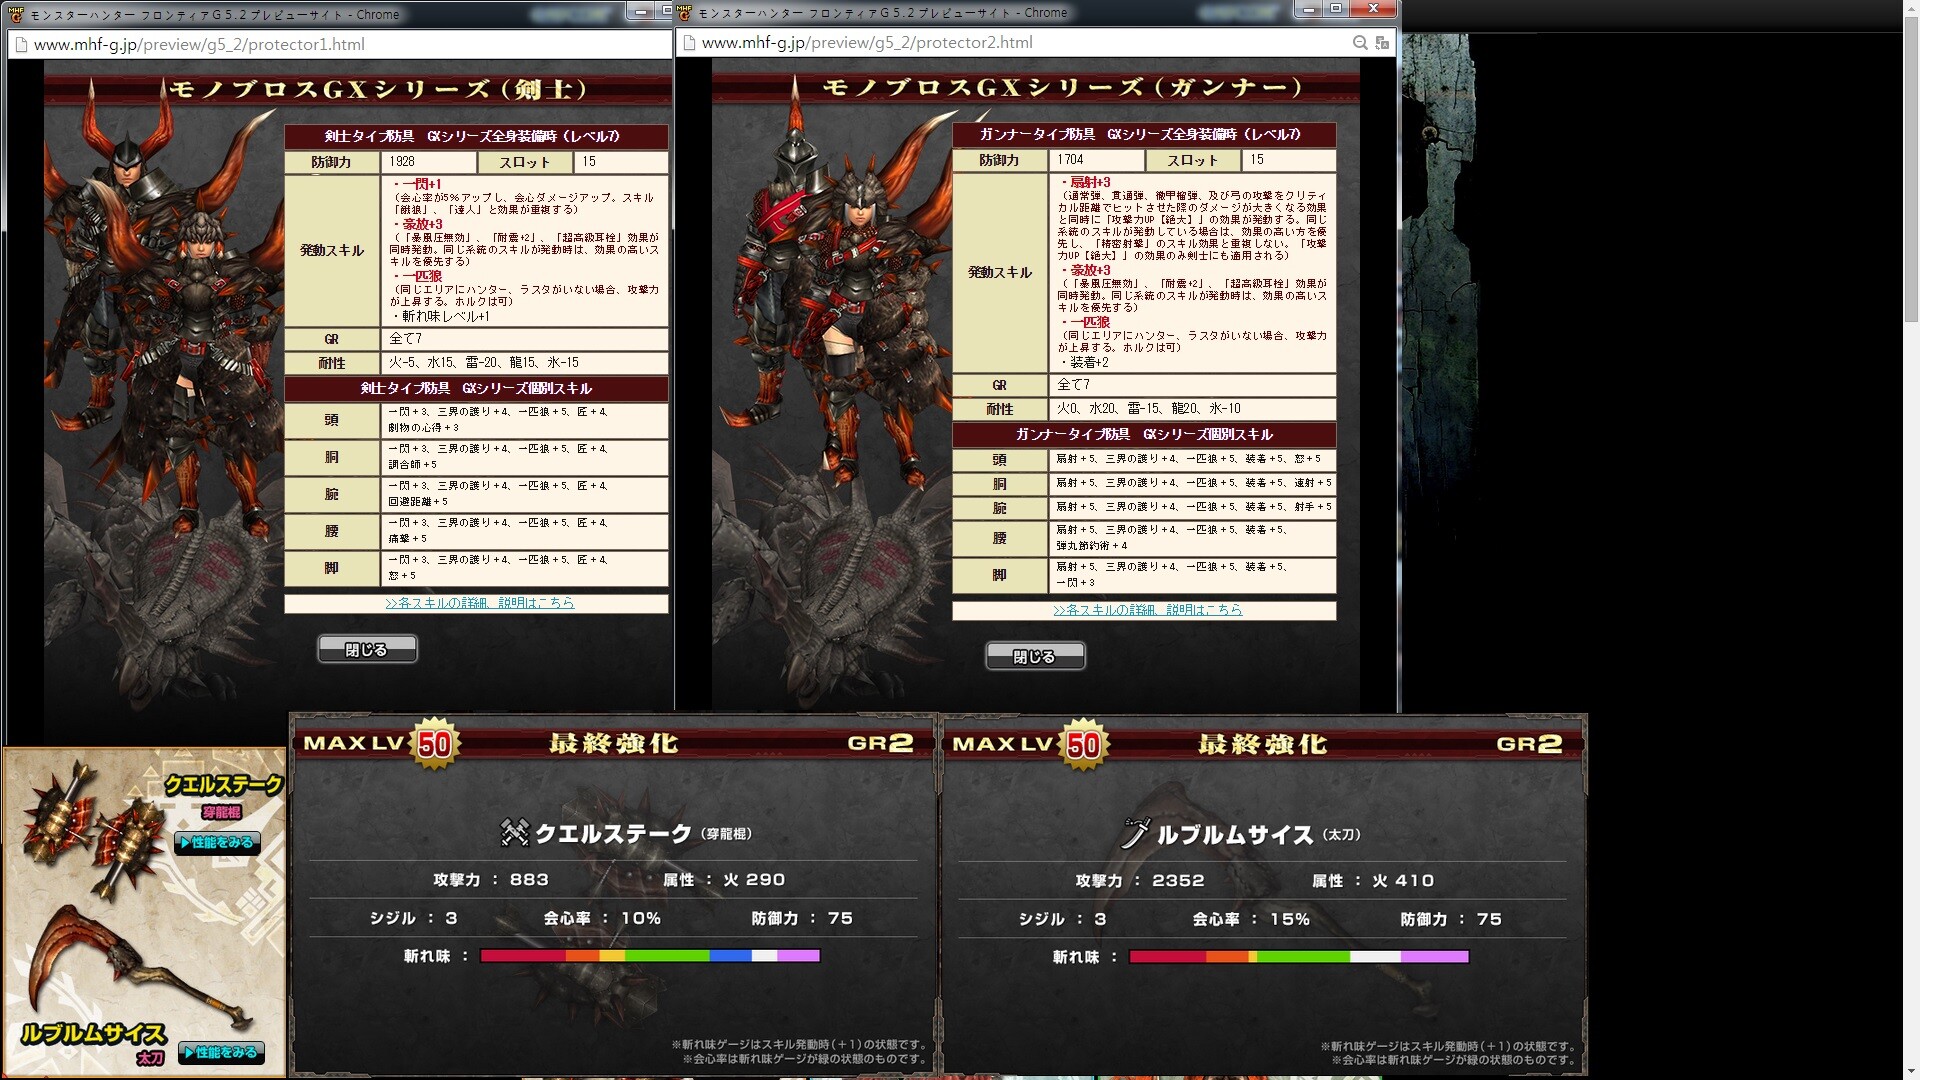Click 会心率 : 15% stat text
Image resolution: width=1942 pixels, height=1080 pixels.
coord(1251,919)
